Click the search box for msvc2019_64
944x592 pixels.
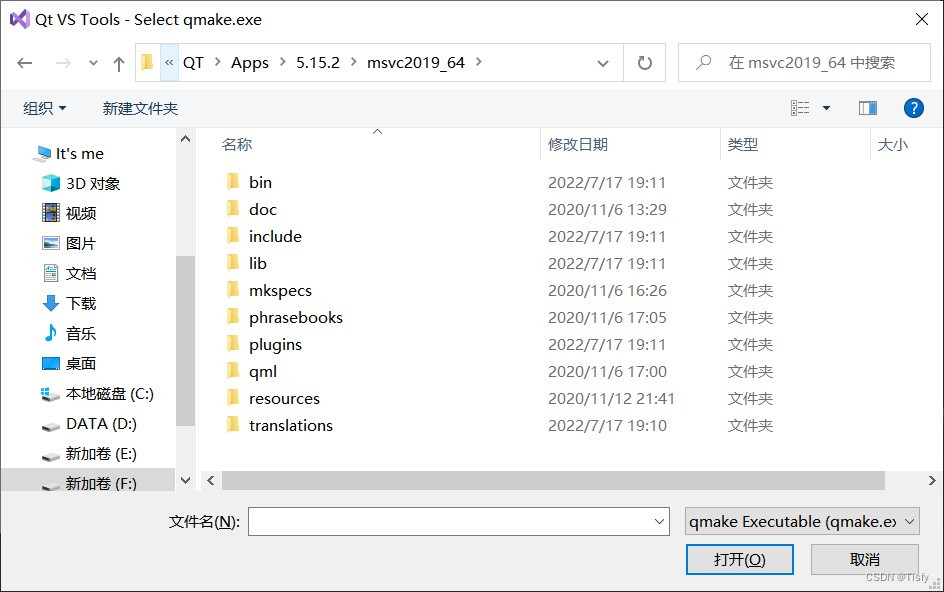pyautogui.click(x=804, y=63)
